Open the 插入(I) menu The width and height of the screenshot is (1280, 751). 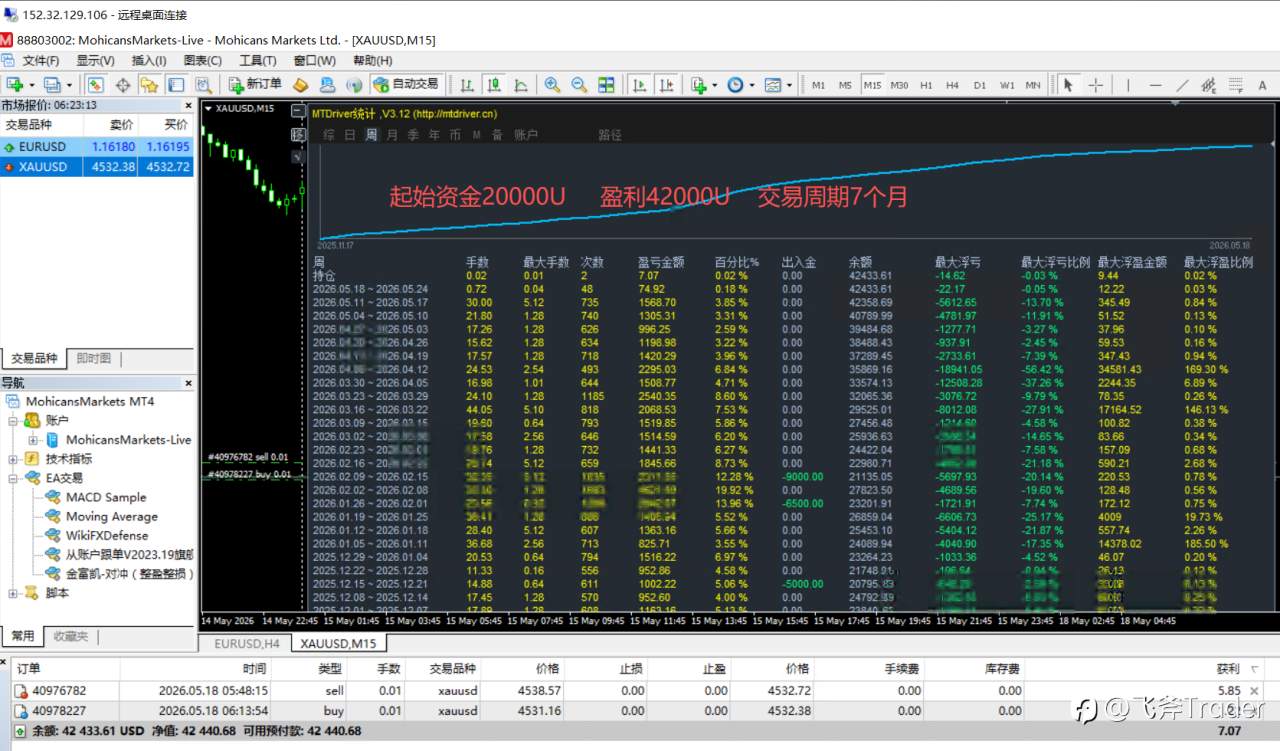click(149, 61)
